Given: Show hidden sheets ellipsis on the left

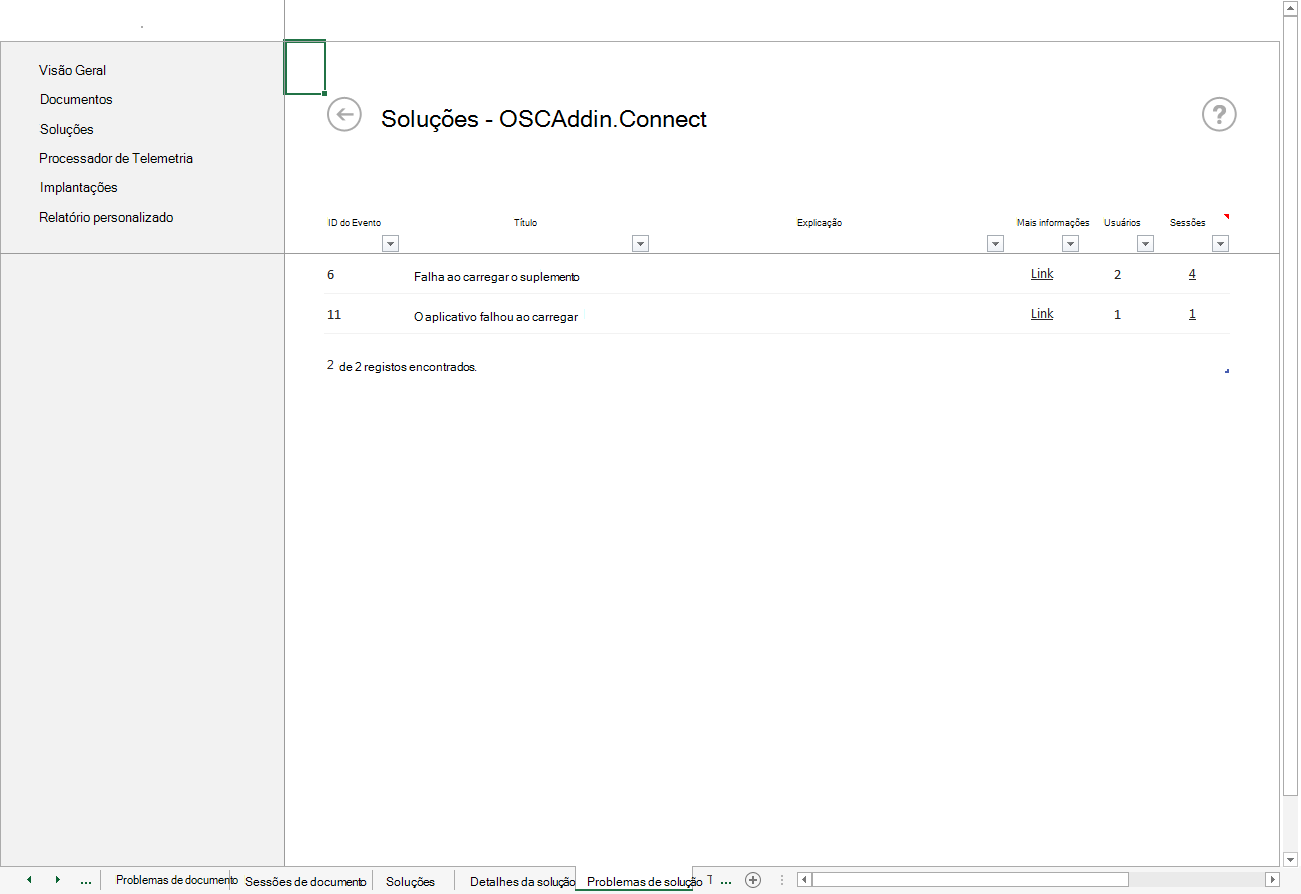Looking at the screenshot, I should pyautogui.click(x=86, y=881).
